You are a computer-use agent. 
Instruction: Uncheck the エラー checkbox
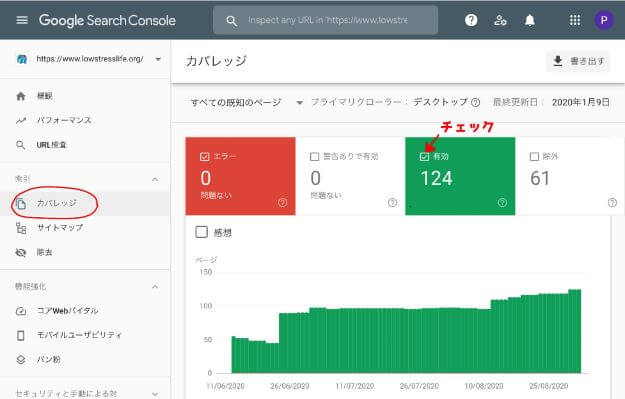pyautogui.click(x=204, y=156)
